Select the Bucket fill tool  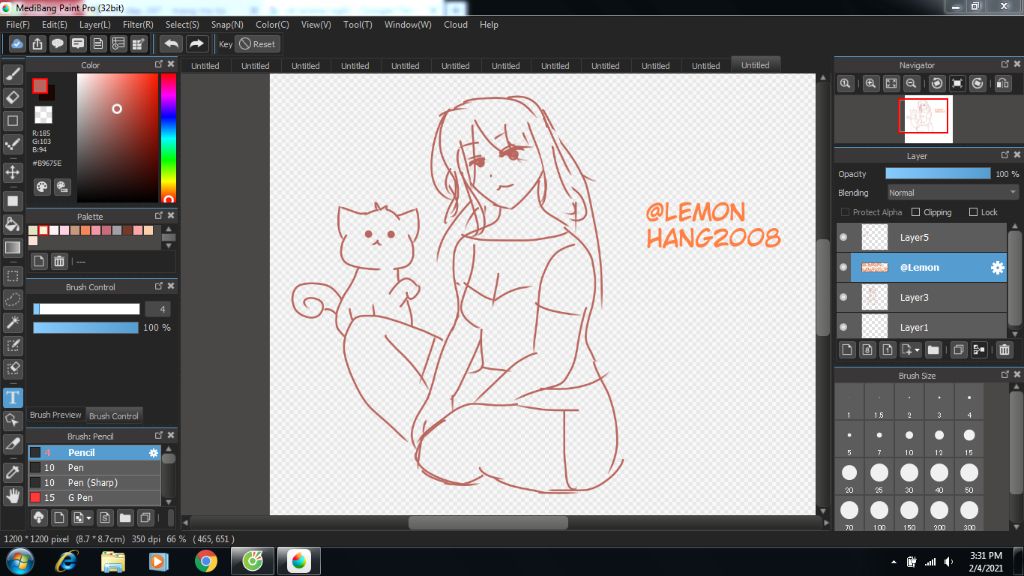[12, 224]
